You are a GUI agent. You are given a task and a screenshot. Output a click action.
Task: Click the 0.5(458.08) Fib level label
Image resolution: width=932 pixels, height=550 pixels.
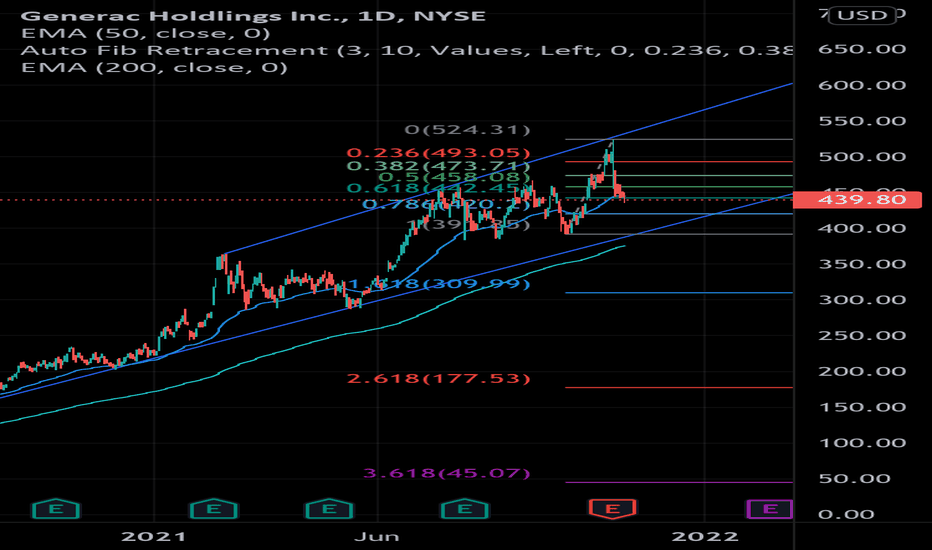pos(454,177)
